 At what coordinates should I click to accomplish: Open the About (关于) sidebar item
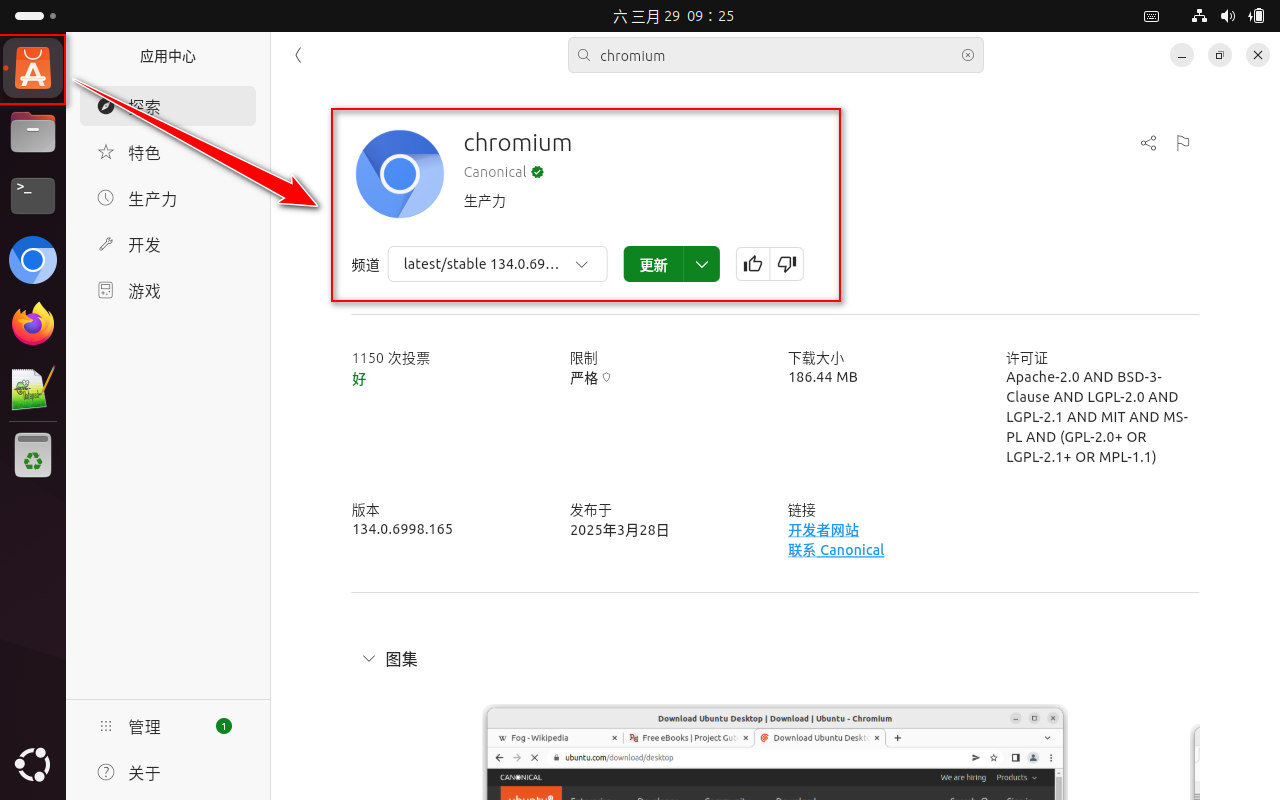(168, 772)
